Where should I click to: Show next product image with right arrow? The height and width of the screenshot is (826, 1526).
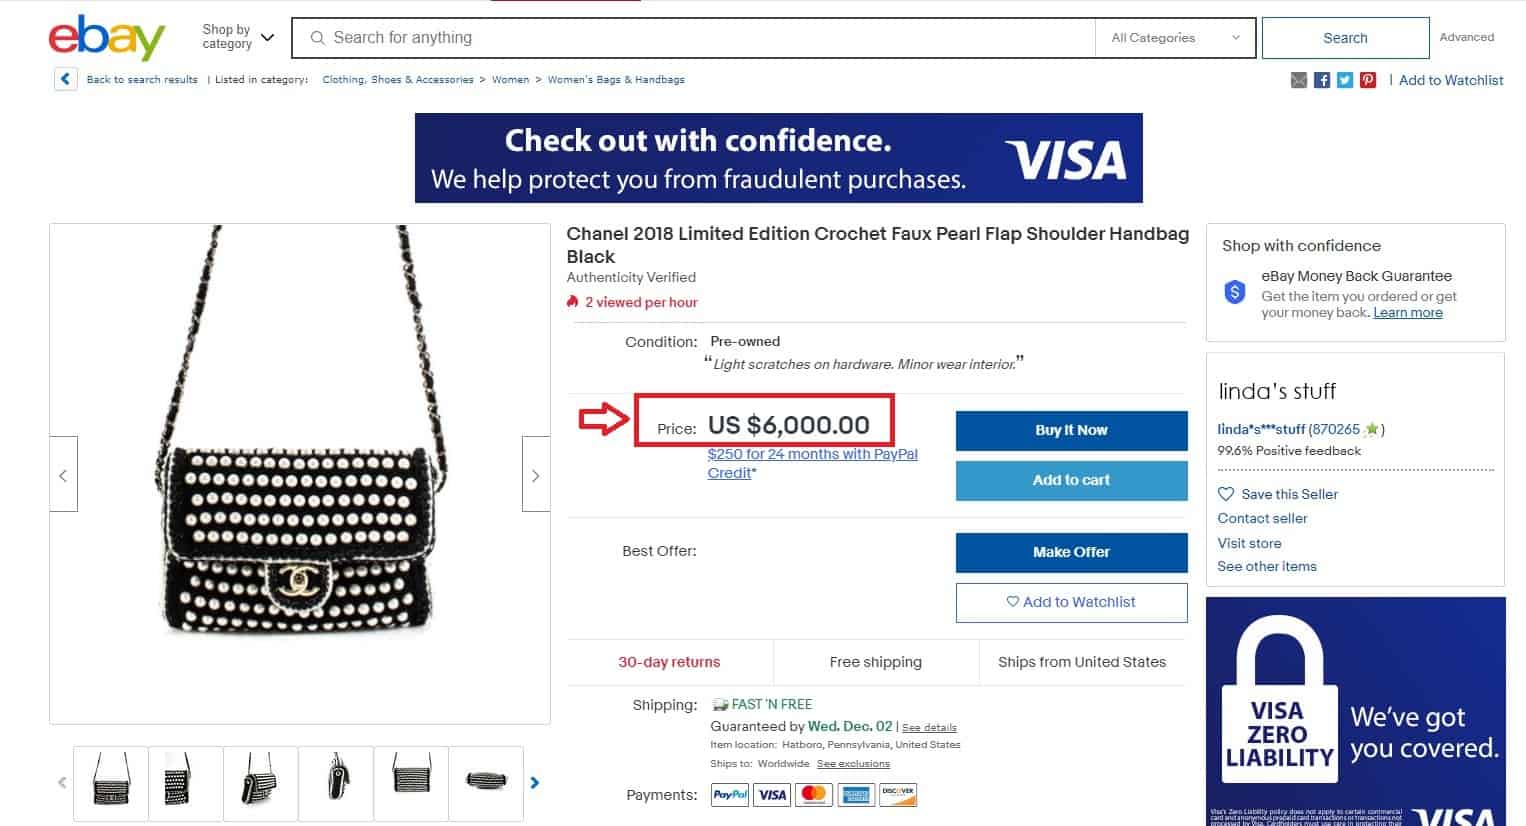coord(536,475)
